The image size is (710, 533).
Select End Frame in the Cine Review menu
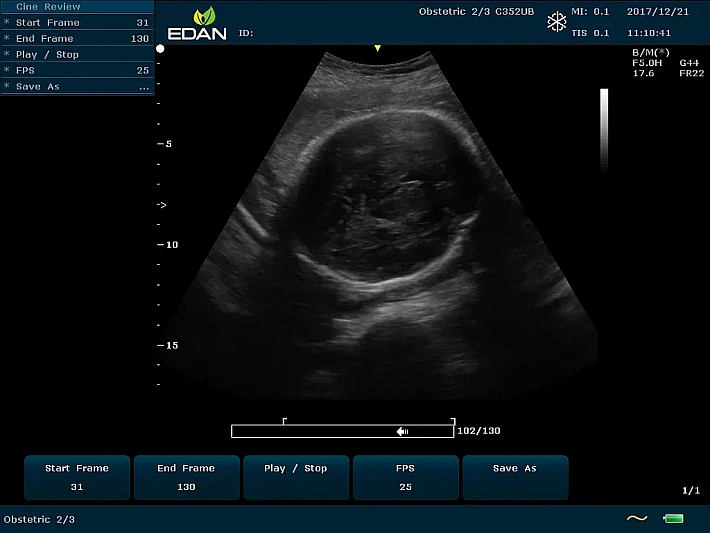coord(77,38)
